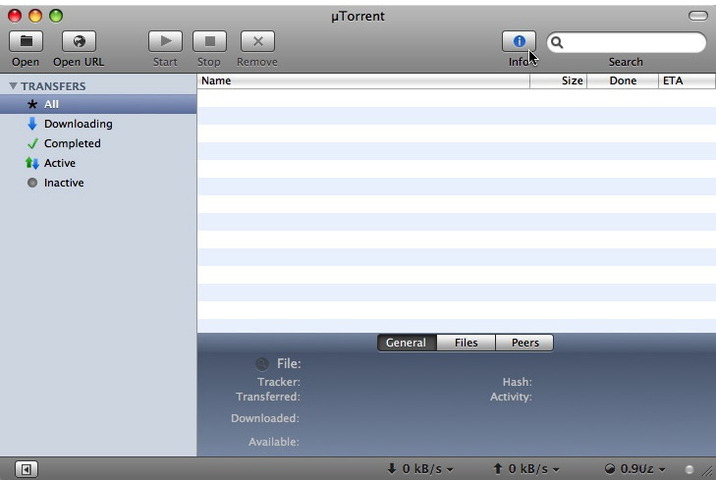This screenshot has height=480, width=716.
Task: Select the Inactive category
Action: pos(98,183)
